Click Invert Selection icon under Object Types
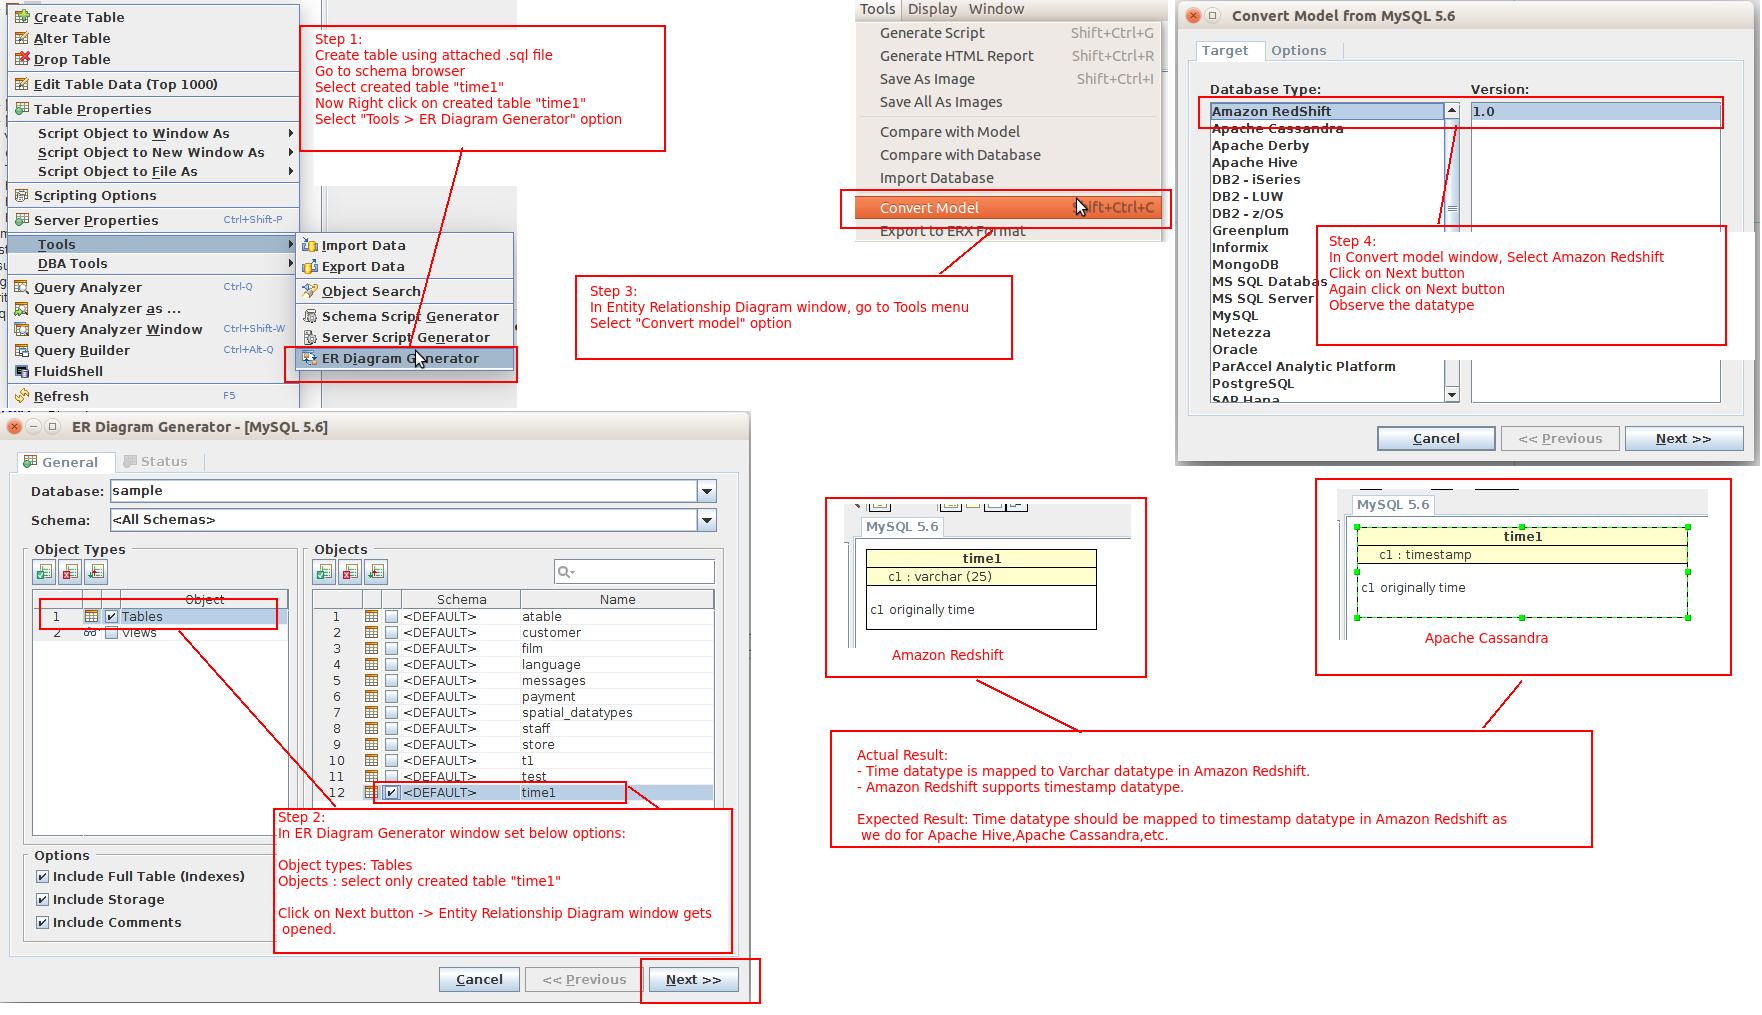The width and height of the screenshot is (1762, 1015). [96, 572]
